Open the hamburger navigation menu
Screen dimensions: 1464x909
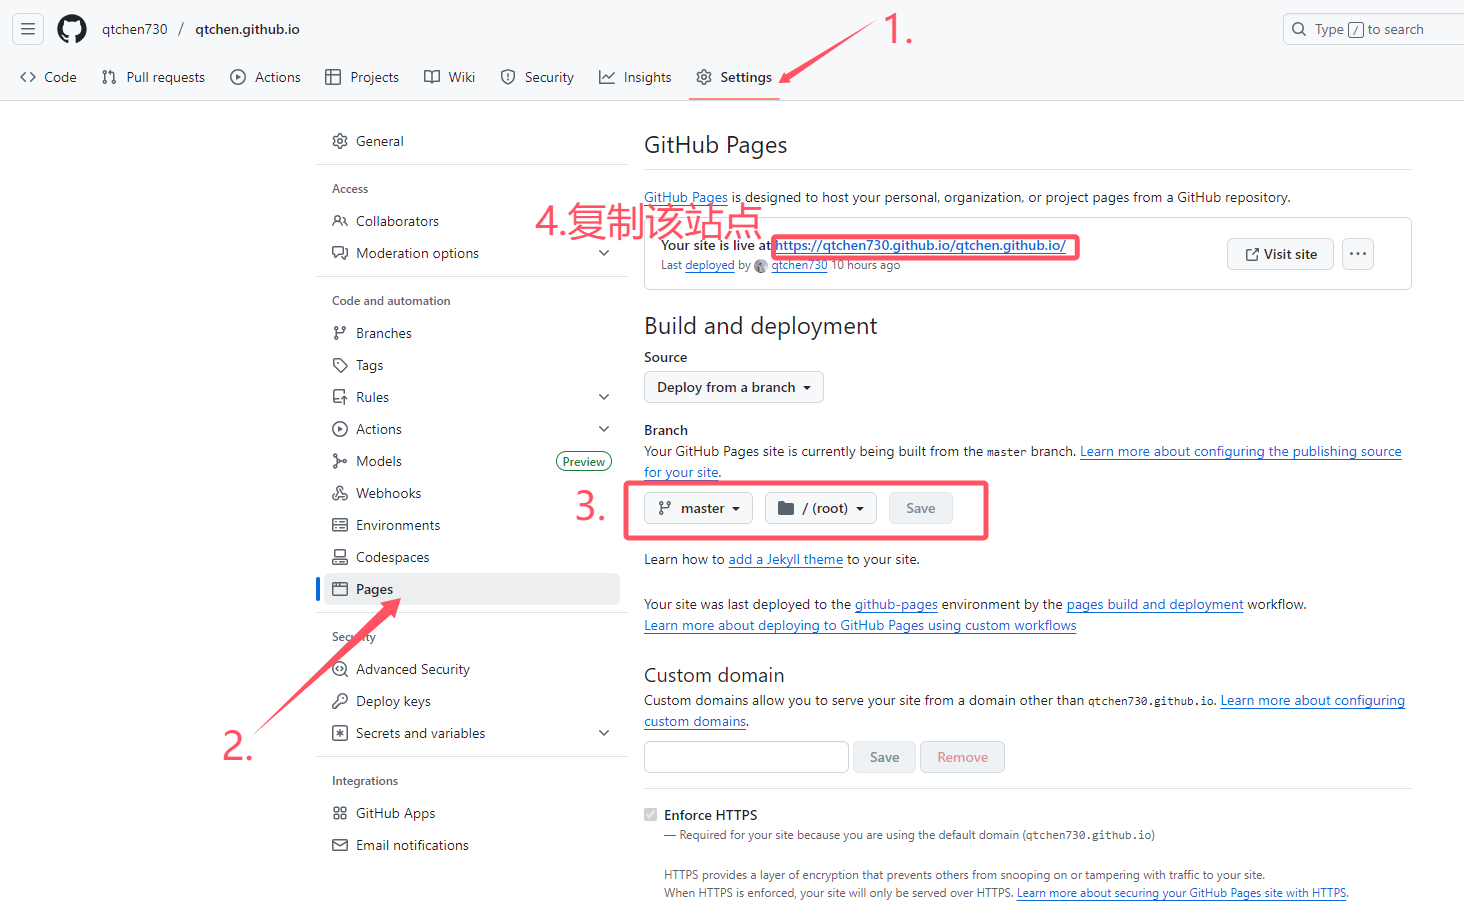(28, 29)
